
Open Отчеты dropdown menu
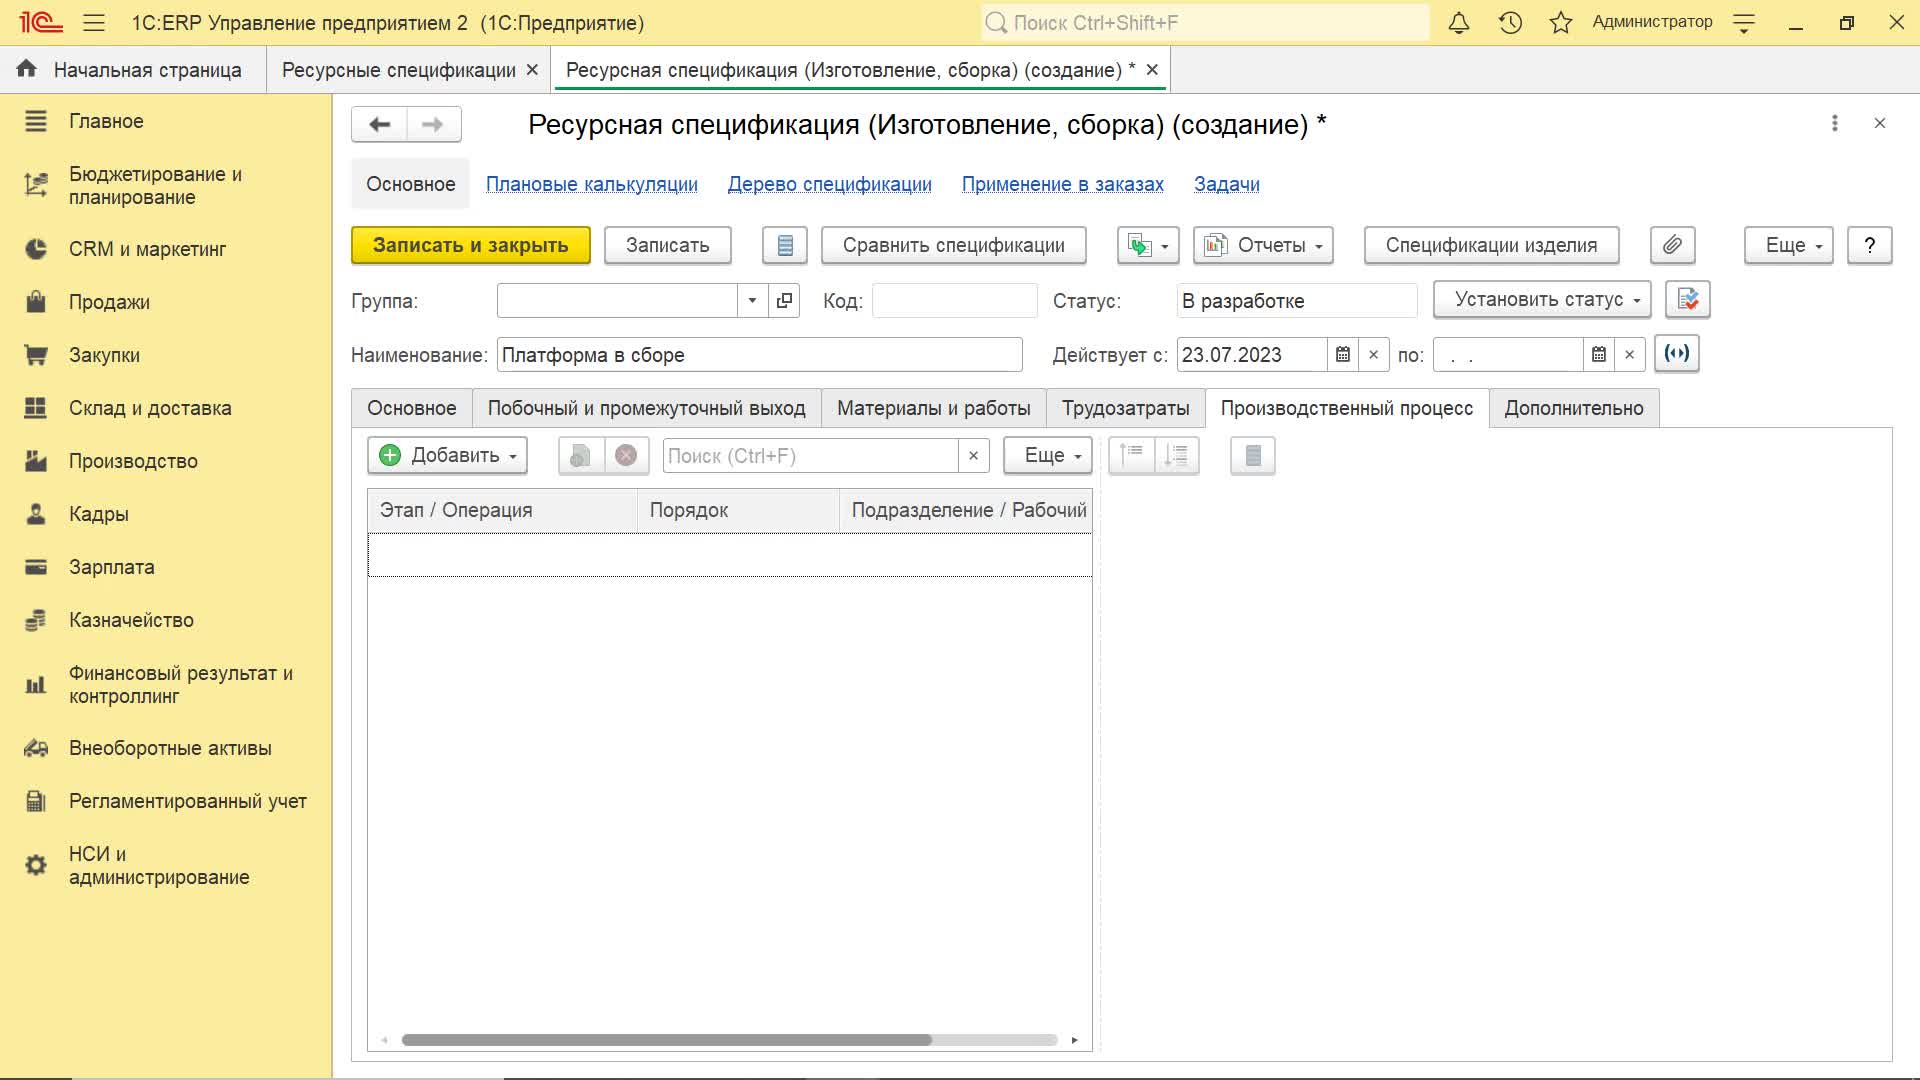tap(1263, 245)
